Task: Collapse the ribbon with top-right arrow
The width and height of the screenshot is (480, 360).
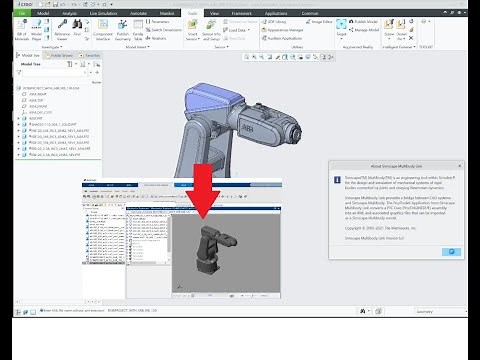Action: tap(445, 12)
